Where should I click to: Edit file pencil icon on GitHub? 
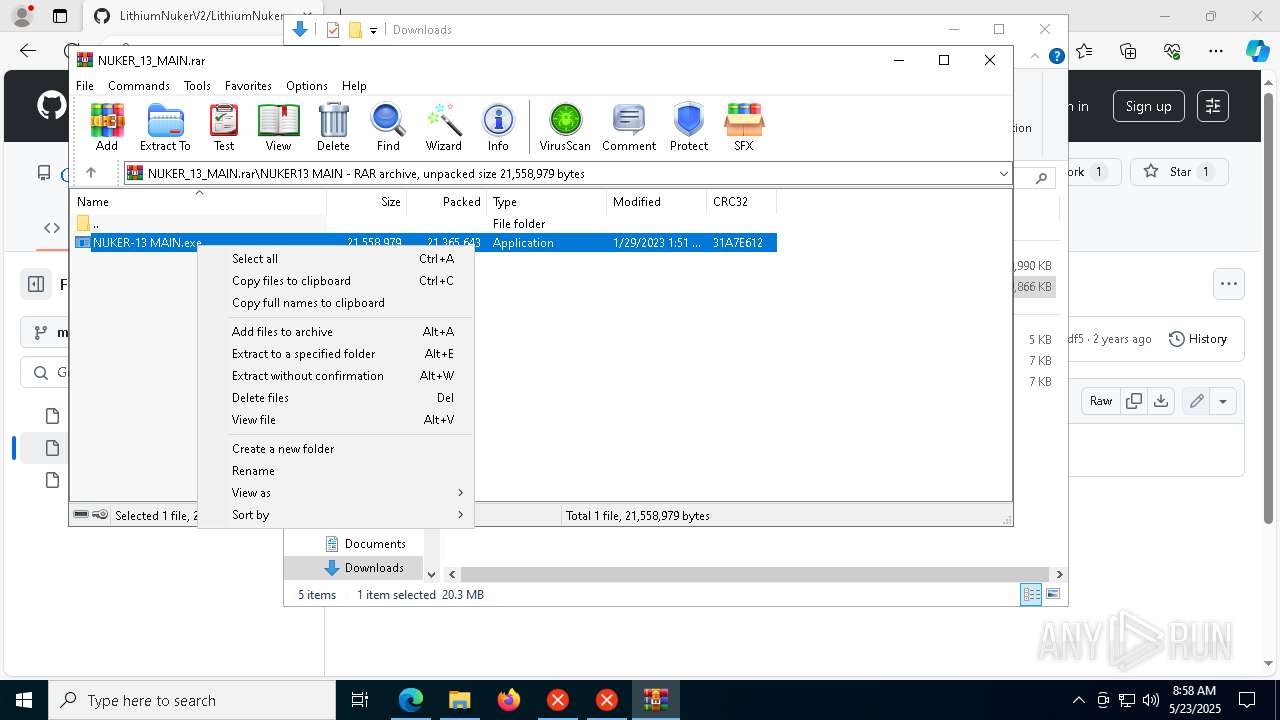(x=1196, y=401)
